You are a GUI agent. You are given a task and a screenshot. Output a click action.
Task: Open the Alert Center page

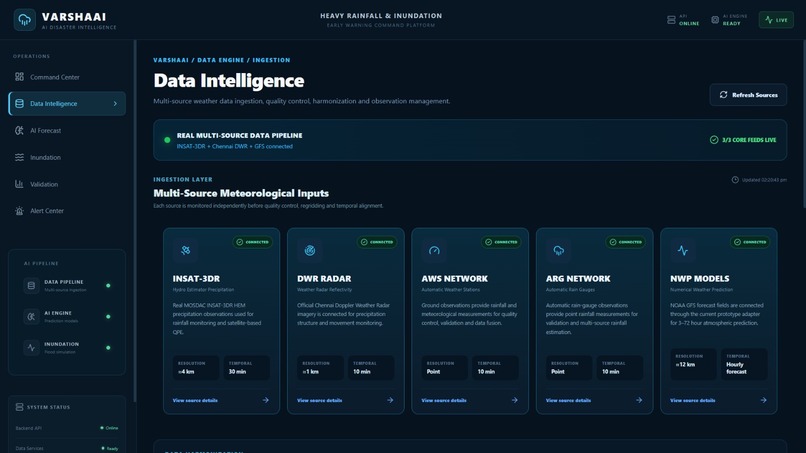pos(67,211)
